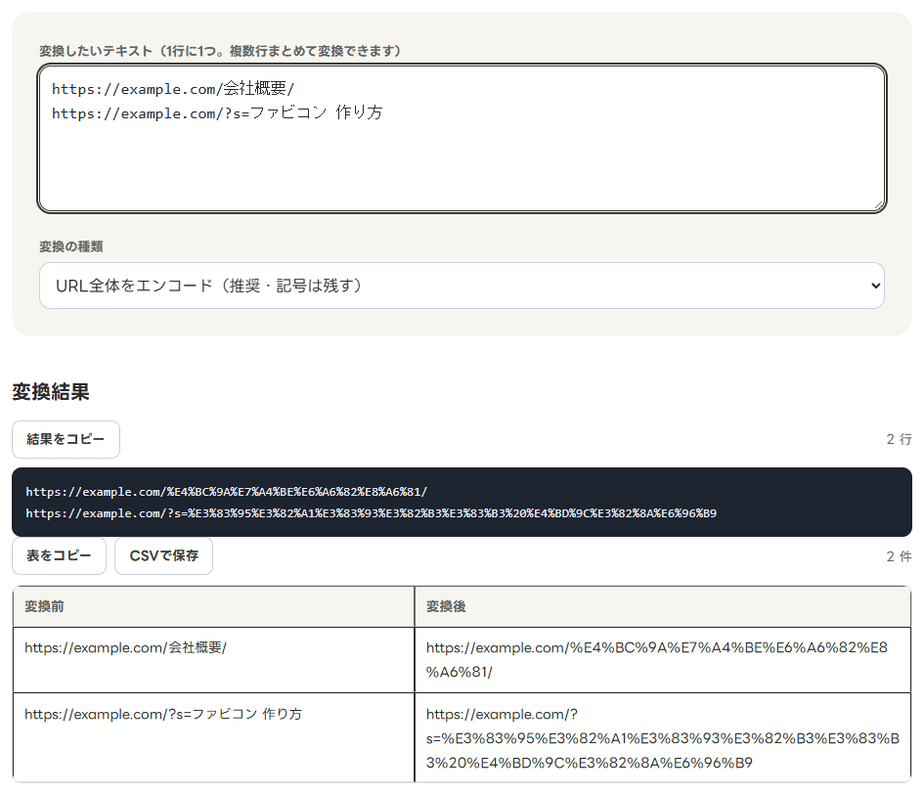Click the 変換前 cell with 会社概要 URL
The image size is (924, 795).
click(213, 660)
